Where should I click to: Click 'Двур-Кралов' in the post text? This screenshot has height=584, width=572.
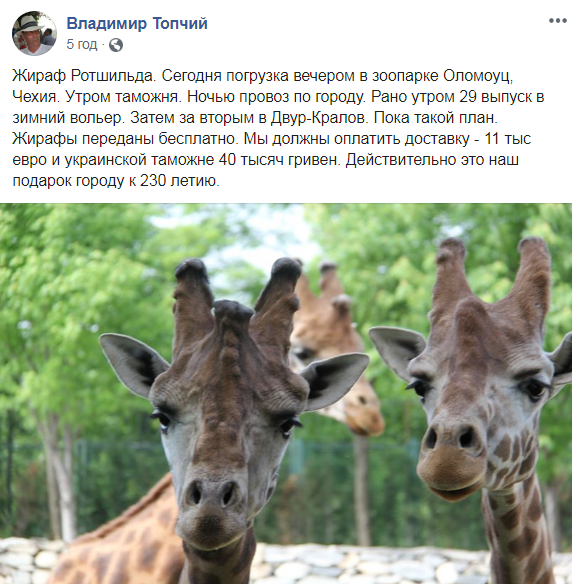tap(319, 118)
